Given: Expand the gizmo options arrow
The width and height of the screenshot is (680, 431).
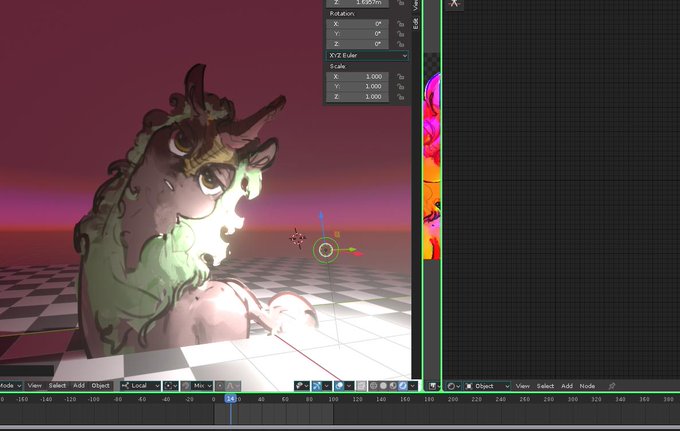Looking at the screenshot, I should [327, 385].
